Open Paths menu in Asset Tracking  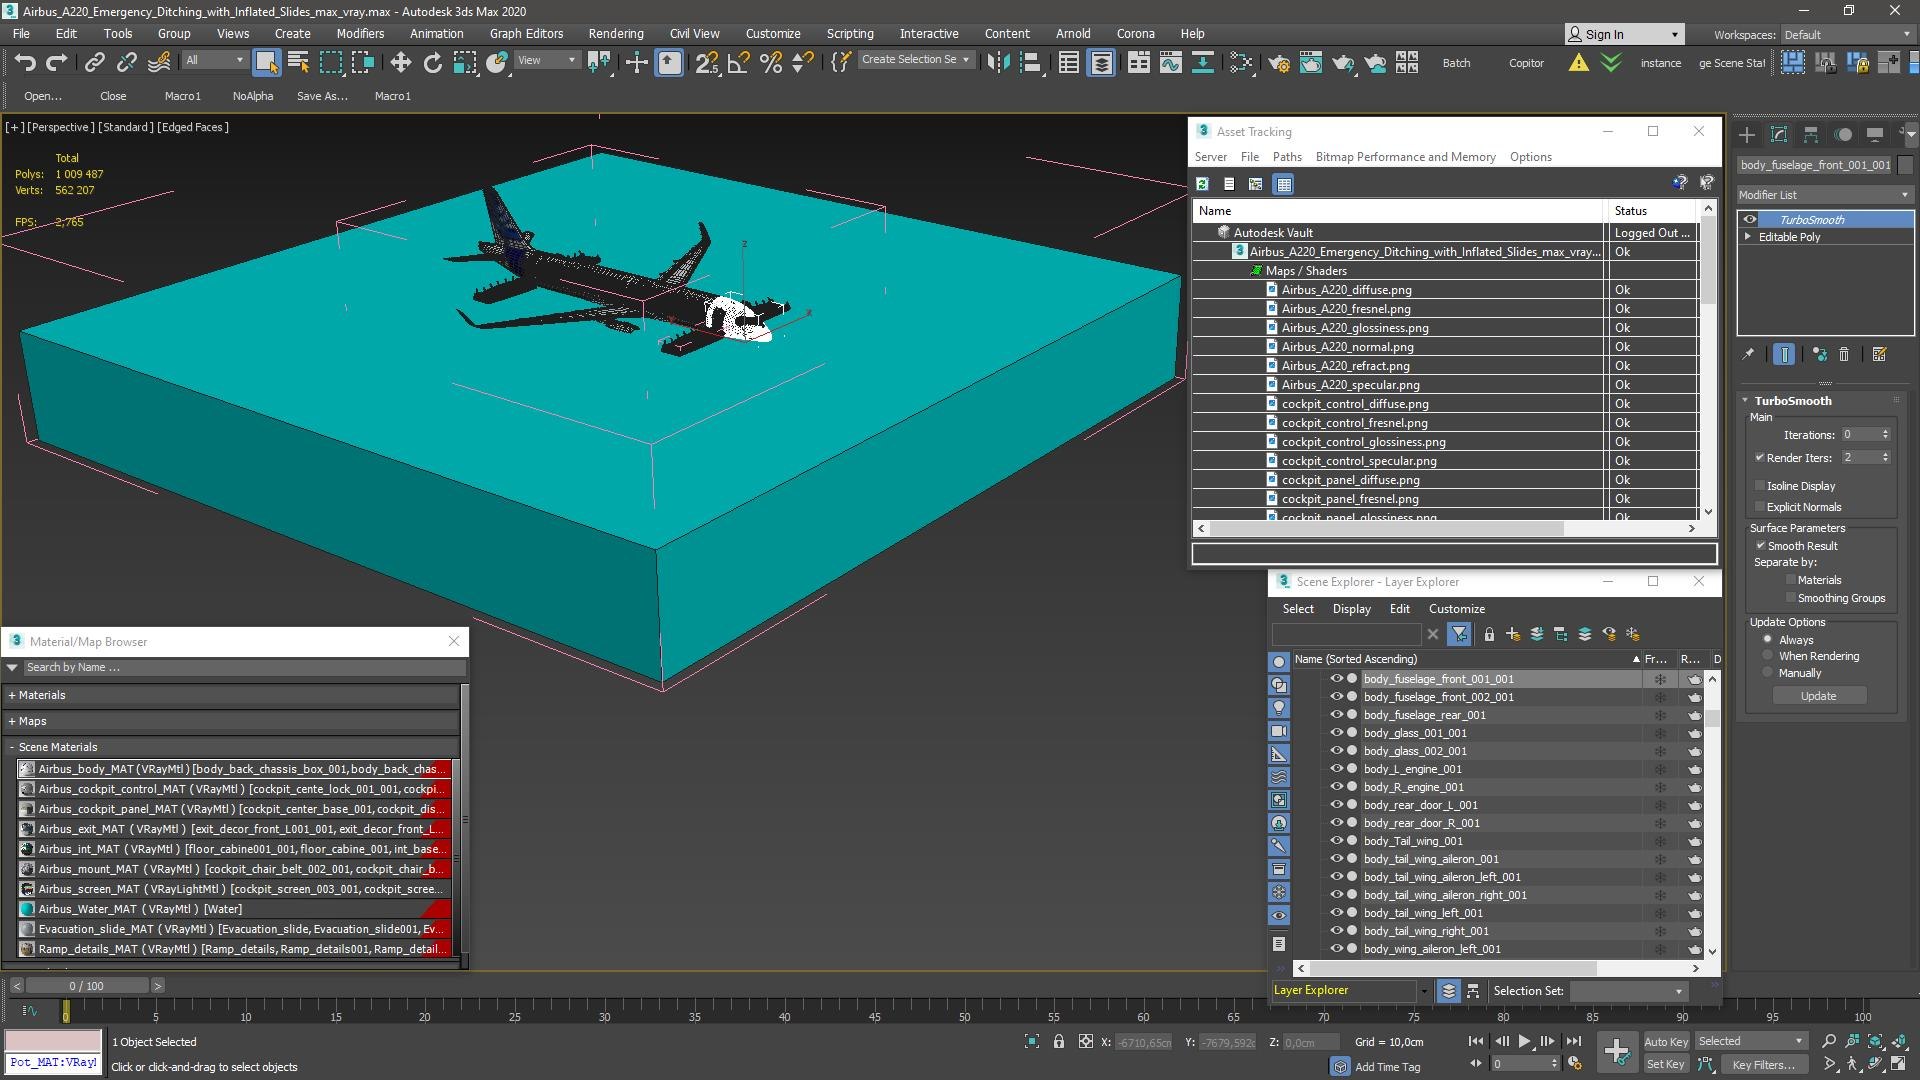click(x=1287, y=157)
